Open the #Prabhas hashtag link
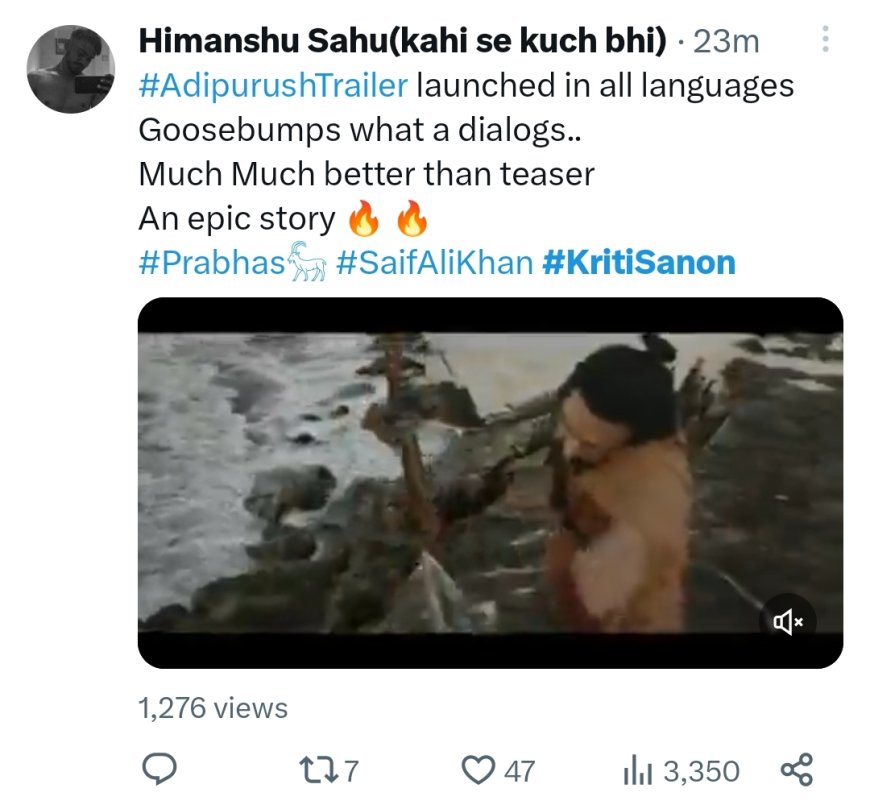Screen dimensions: 870x805 (211, 262)
